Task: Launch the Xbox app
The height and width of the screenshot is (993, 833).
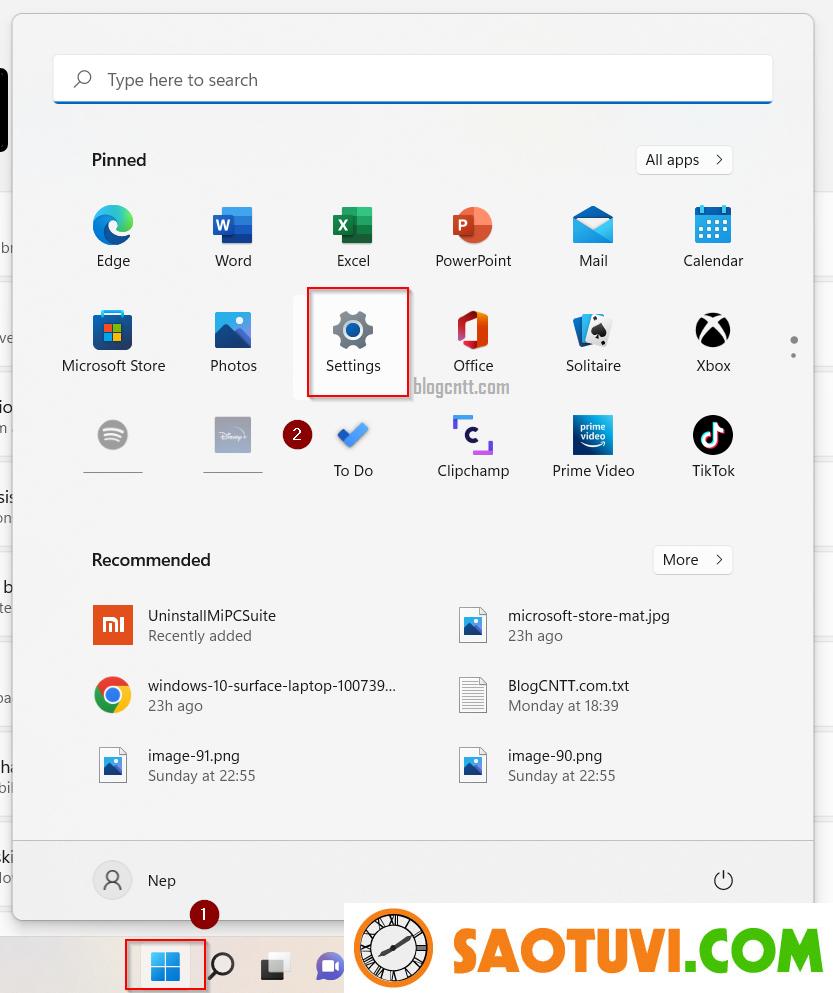Action: (x=713, y=342)
